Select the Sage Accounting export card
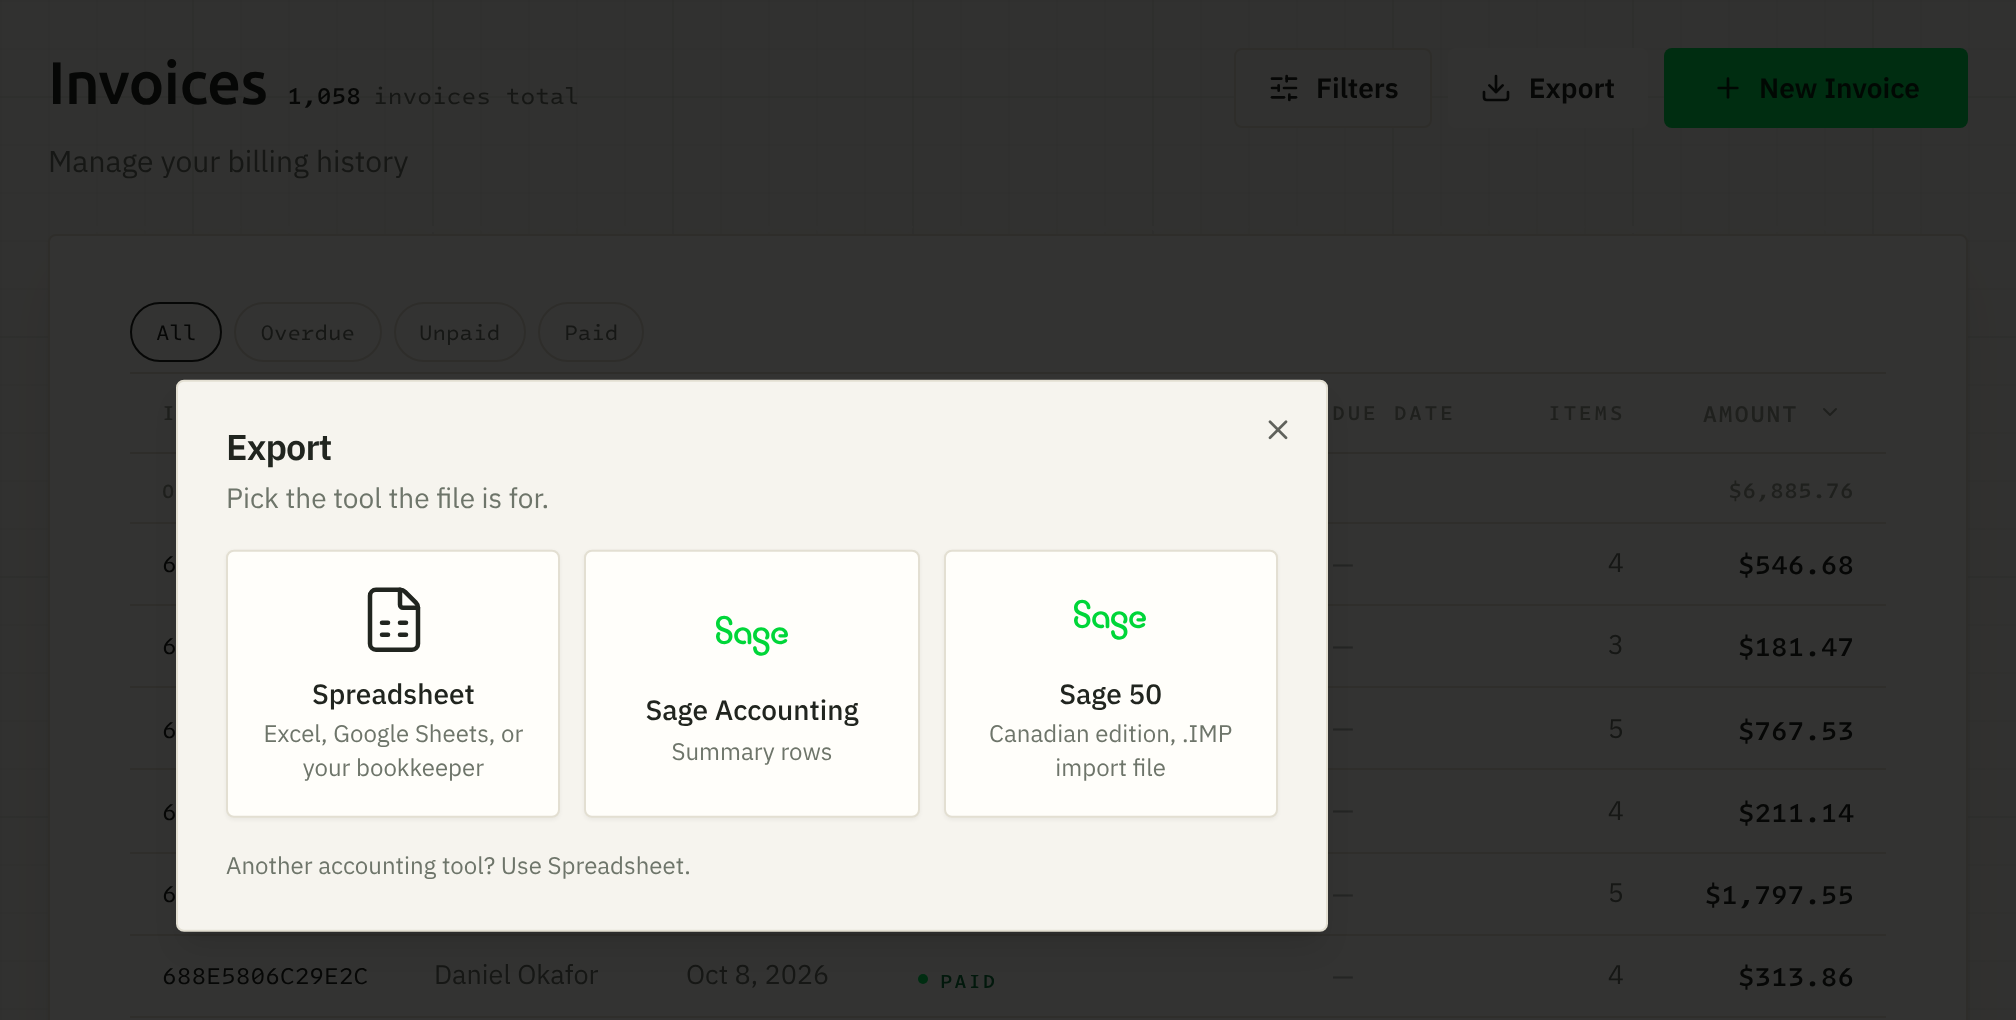The image size is (2016, 1020). pos(752,683)
